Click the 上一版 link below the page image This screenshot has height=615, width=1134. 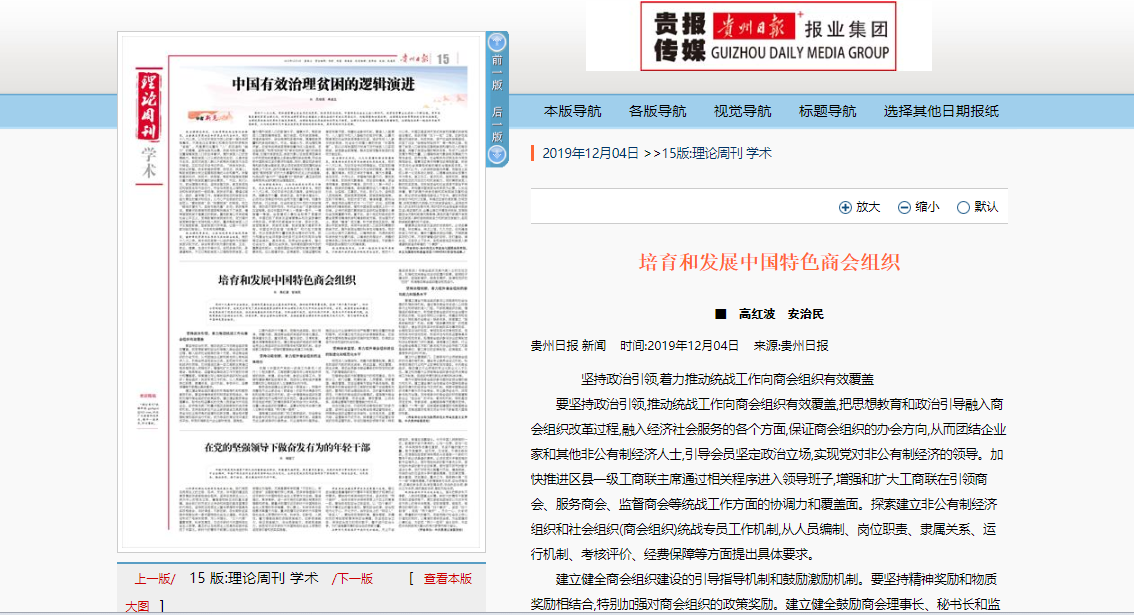(154, 578)
